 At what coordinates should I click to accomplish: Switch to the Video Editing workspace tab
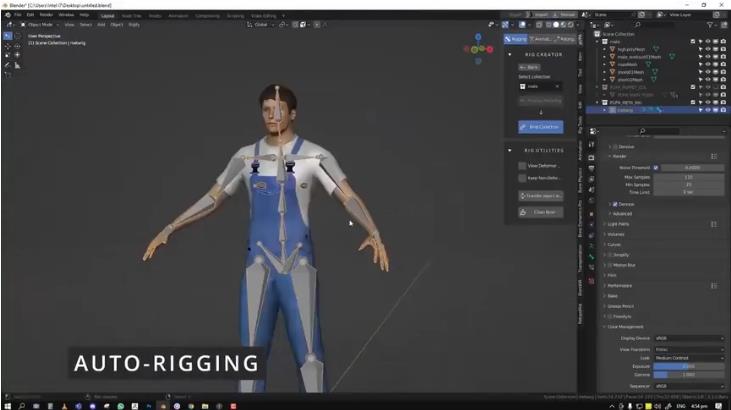tap(264, 15)
